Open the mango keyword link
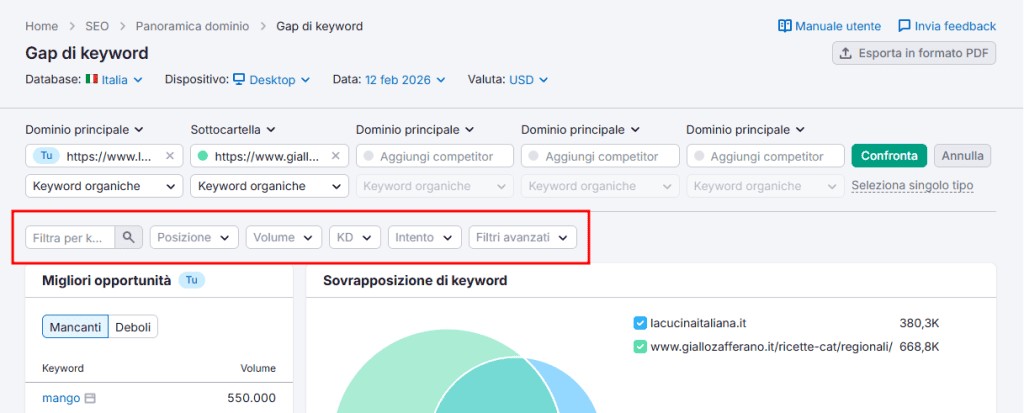The height and width of the screenshot is (413, 1024). pyautogui.click(x=61, y=398)
